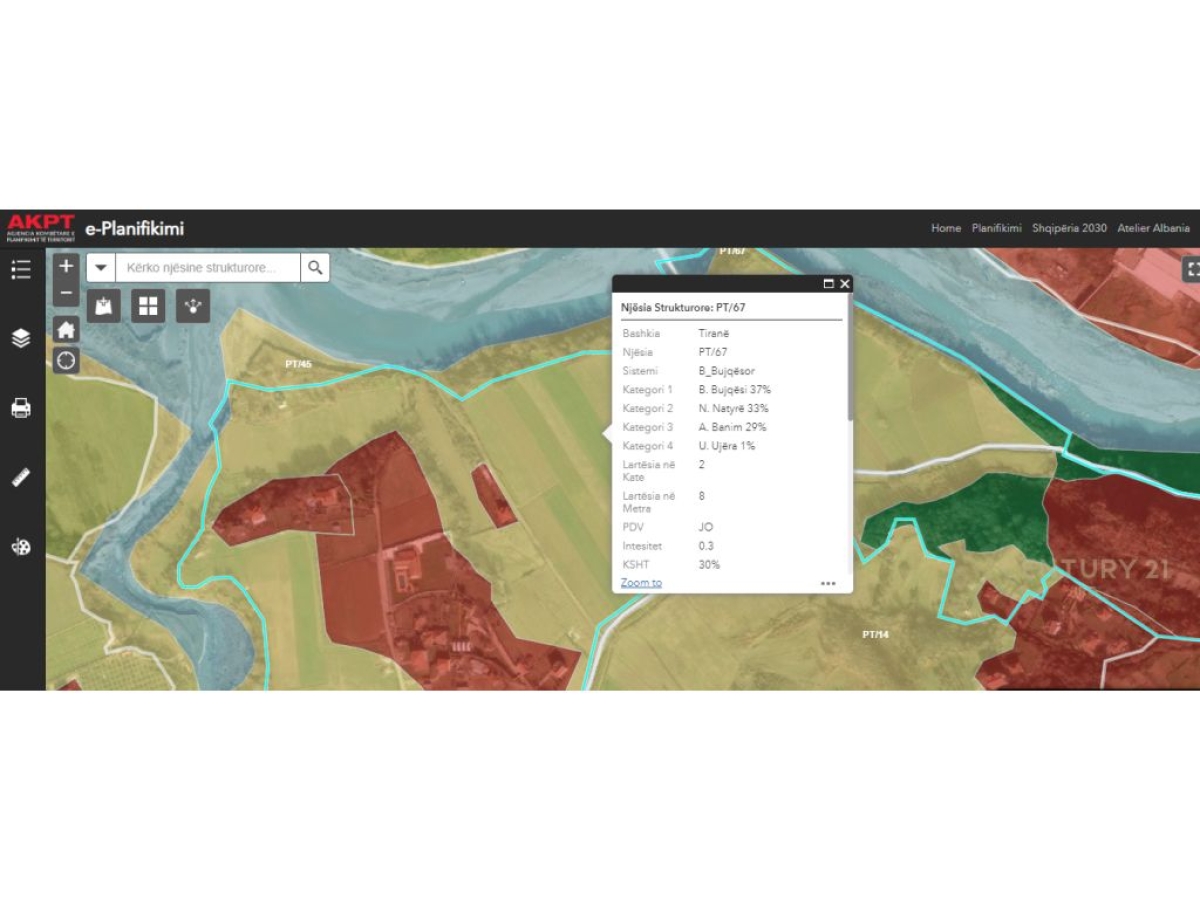
Task: Click the U. Ujëra 1% value
Action: pos(727,446)
